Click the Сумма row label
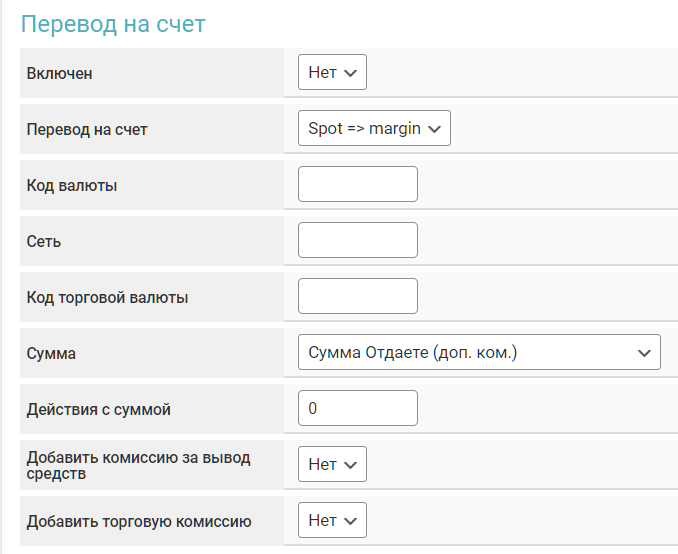Screen dimensions: 678x554 51,353
